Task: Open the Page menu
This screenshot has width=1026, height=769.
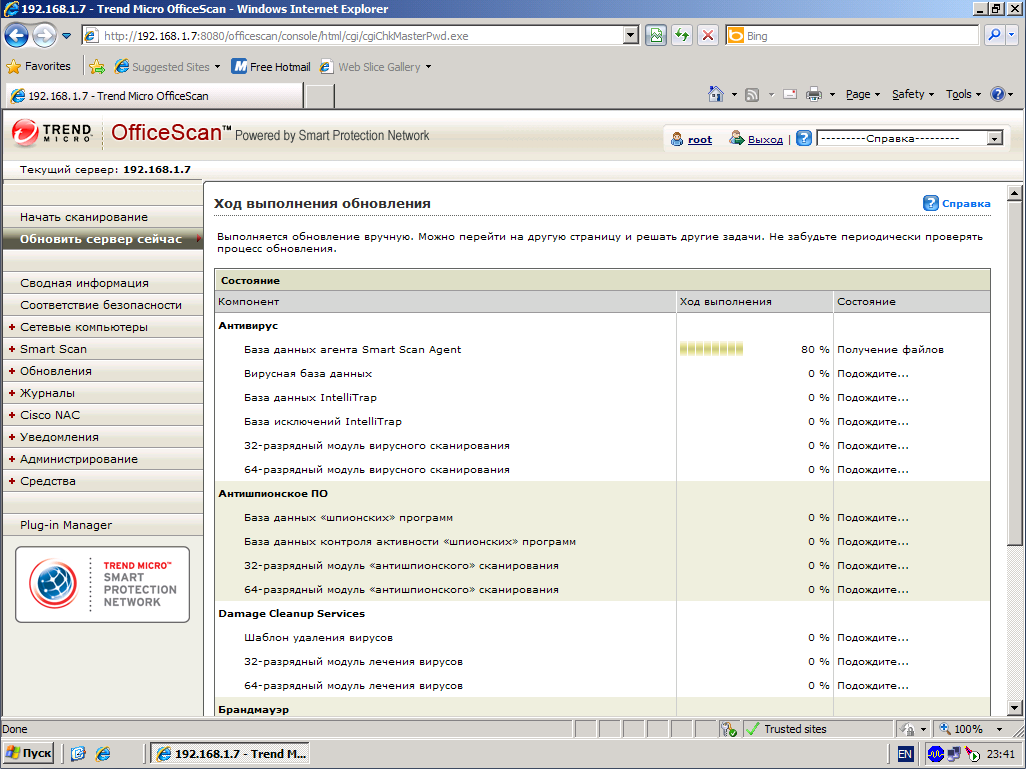Action: click(862, 94)
